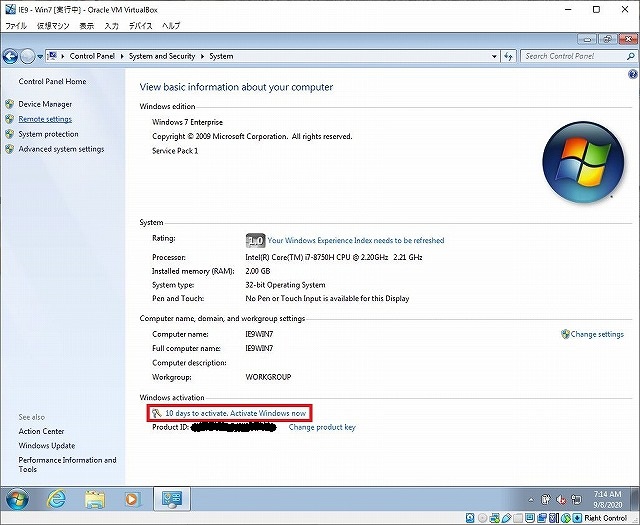Click VirtualBox network adapter indicator
The height and width of the screenshot is (525, 640).
tap(495, 518)
